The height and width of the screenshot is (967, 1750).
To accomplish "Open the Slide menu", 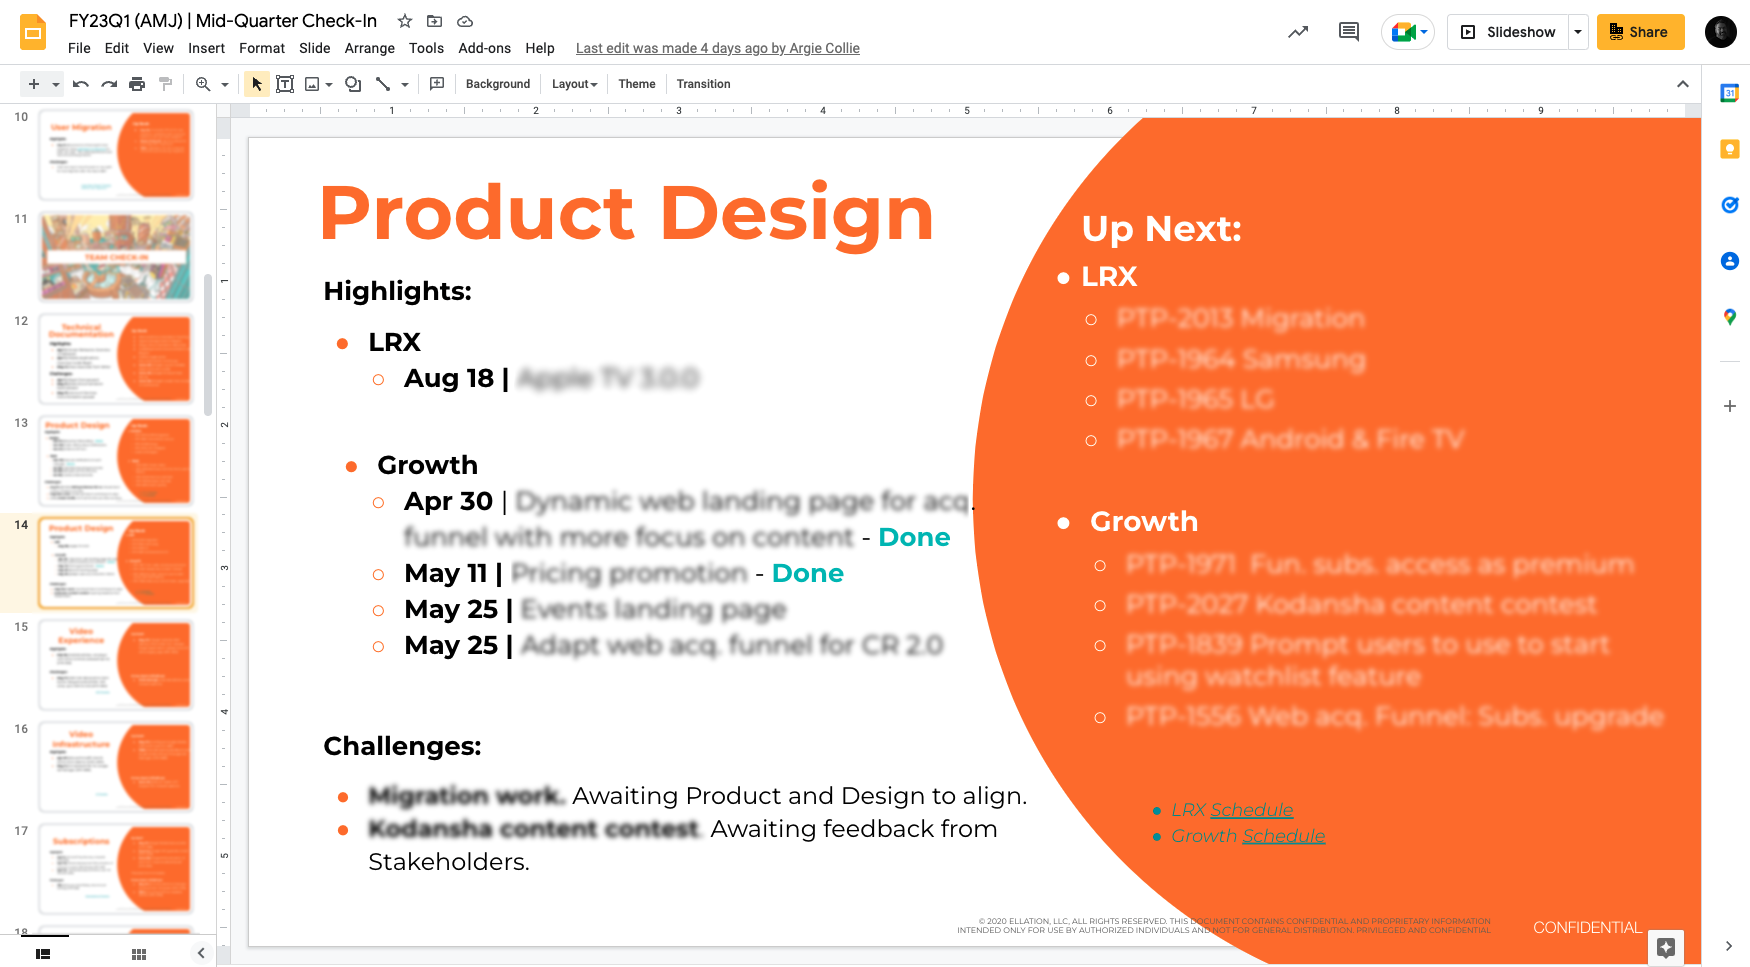I will point(314,48).
